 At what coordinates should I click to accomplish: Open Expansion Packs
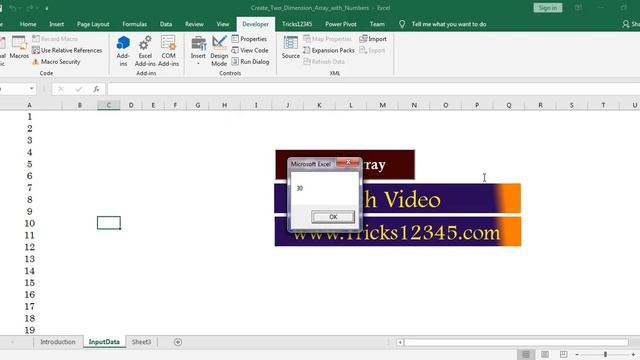pyautogui.click(x=329, y=50)
